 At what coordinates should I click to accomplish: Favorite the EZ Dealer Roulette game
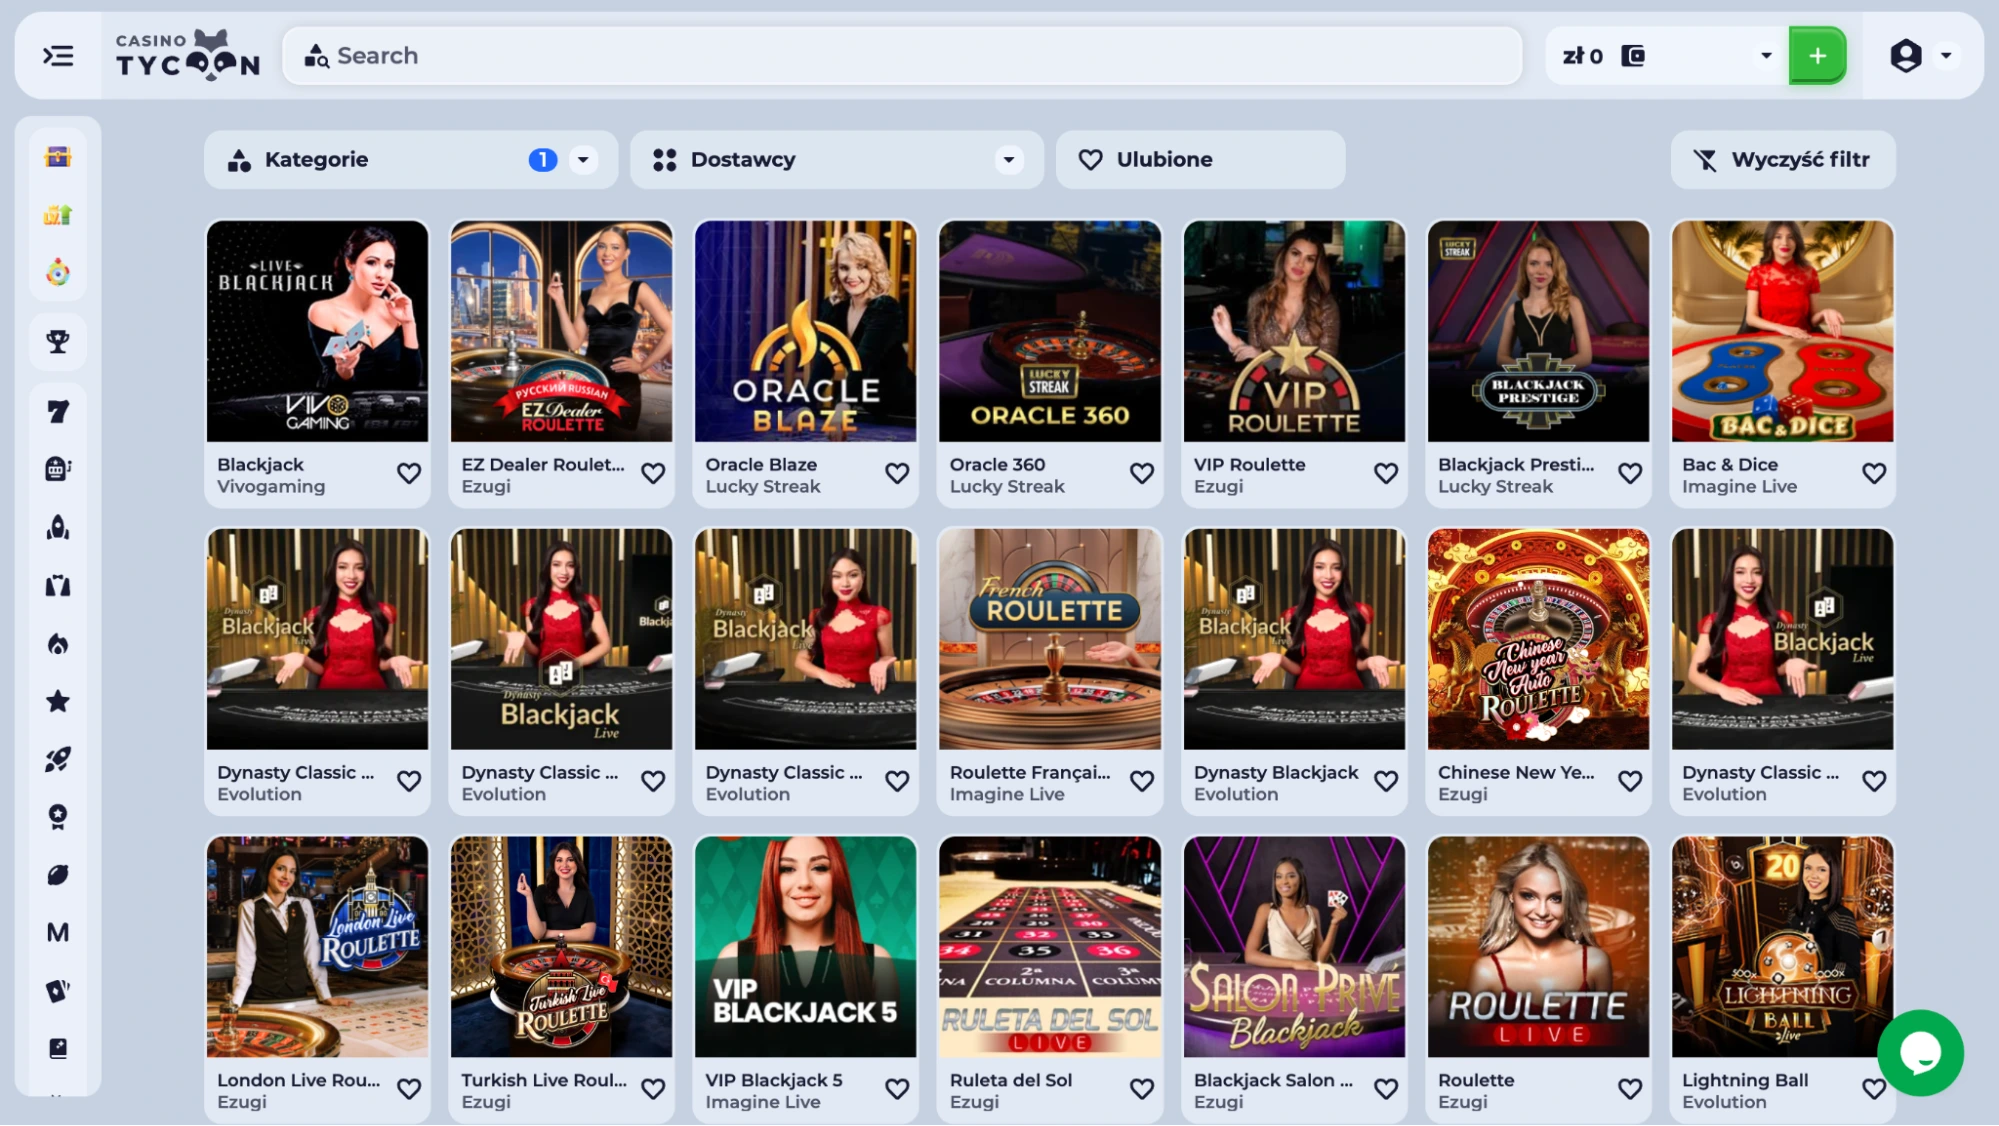[x=653, y=473]
